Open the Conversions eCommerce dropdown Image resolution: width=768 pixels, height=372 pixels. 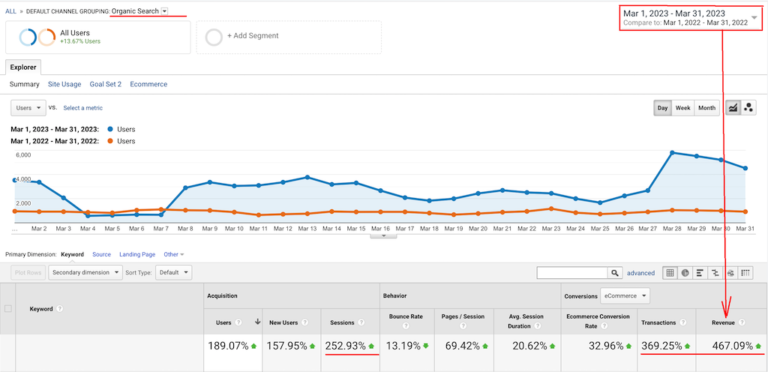625,296
